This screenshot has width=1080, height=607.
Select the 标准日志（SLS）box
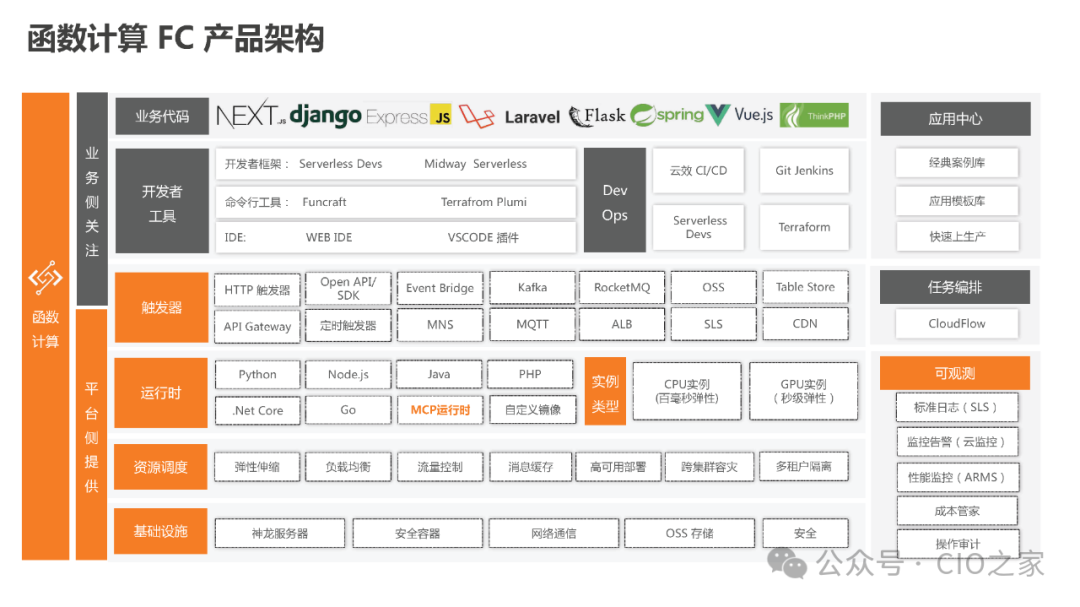point(957,407)
